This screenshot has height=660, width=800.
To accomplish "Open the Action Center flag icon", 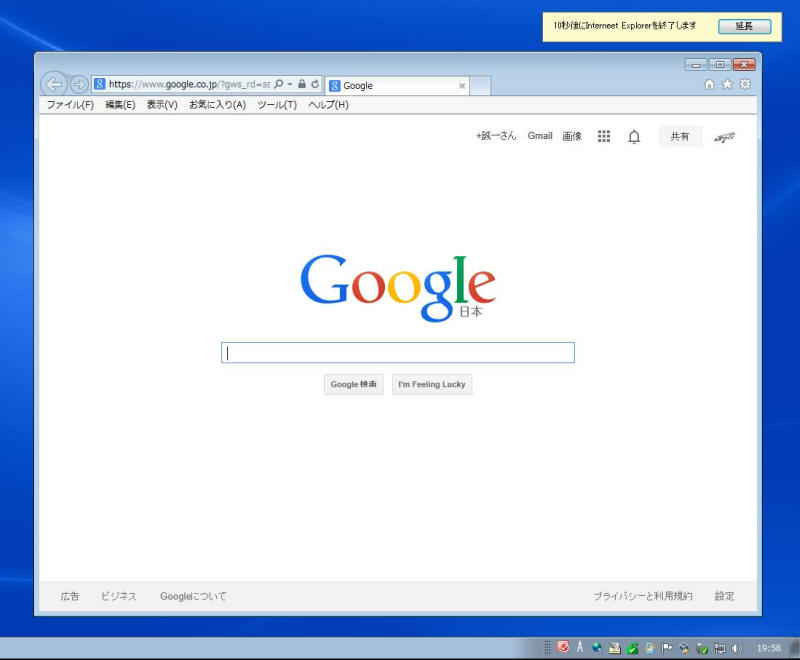I will click(x=667, y=648).
